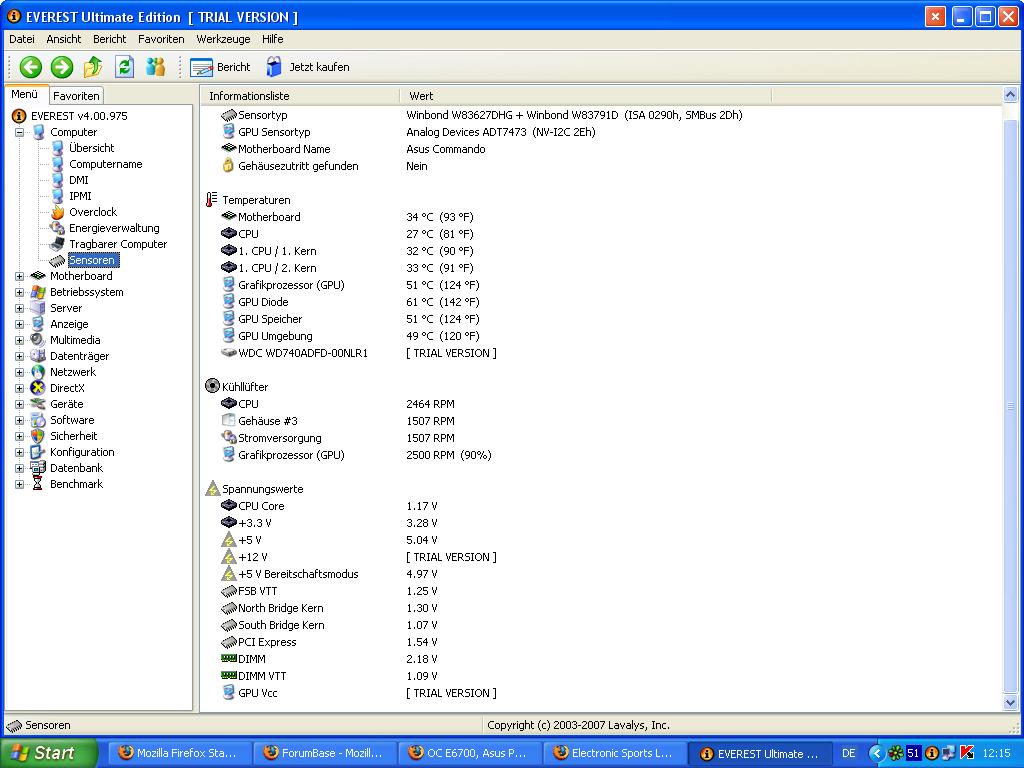The height and width of the screenshot is (768, 1024).
Task: Click the DirectX icon in tree
Action: coord(38,388)
